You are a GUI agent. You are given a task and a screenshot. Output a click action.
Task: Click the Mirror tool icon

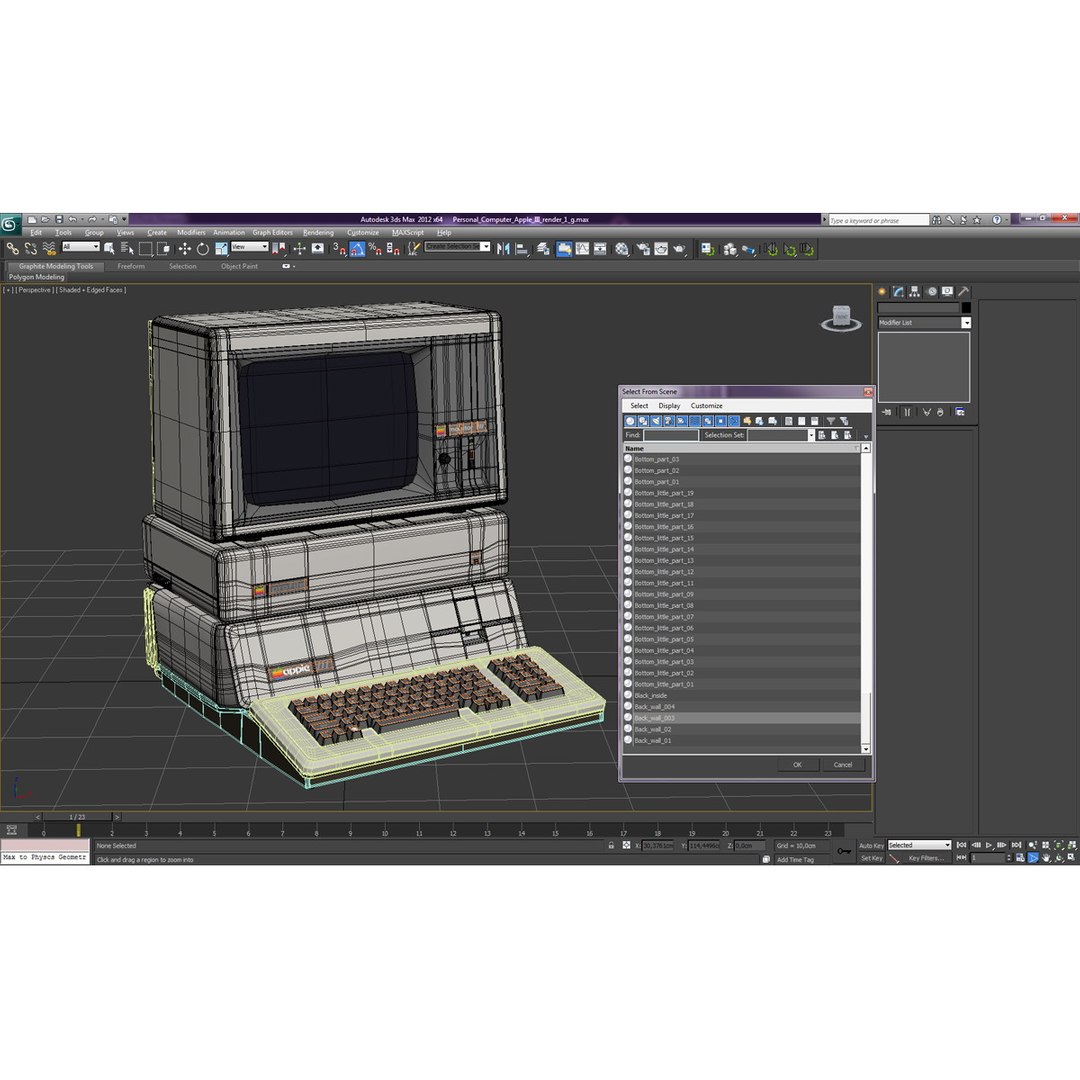(x=503, y=249)
